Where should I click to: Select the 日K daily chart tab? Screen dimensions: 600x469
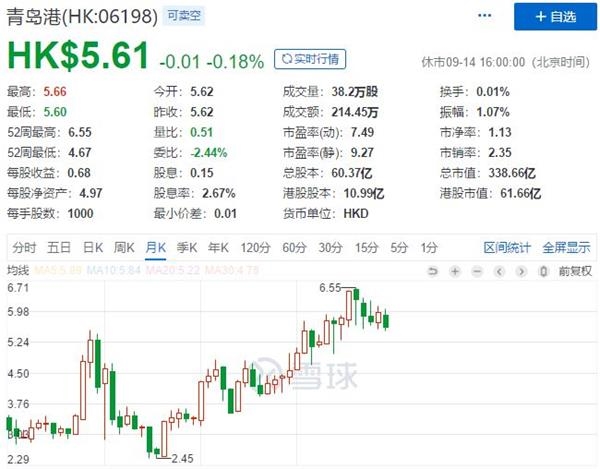click(92, 247)
